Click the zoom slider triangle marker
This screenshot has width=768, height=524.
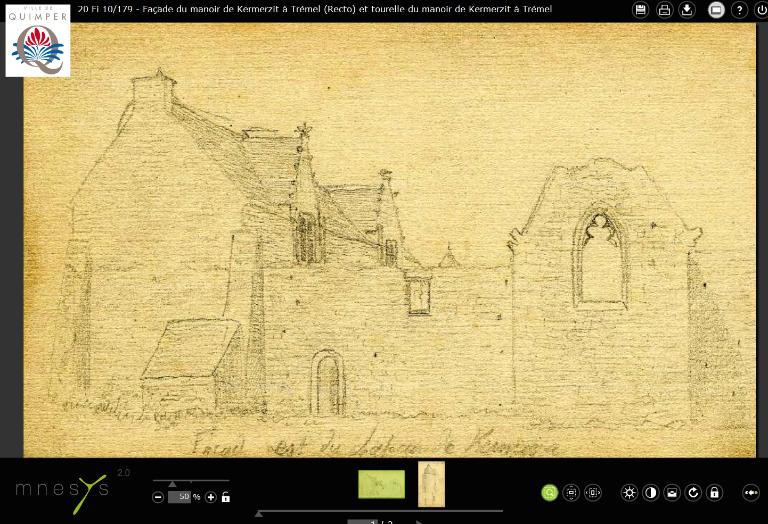172,485
